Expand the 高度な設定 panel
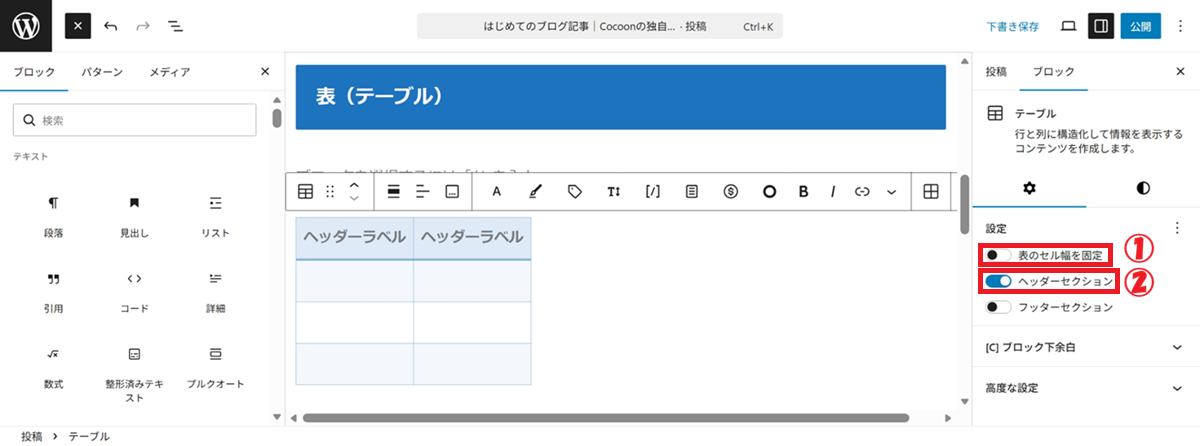This screenshot has width=1200, height=446. pyautogui.click(x=1080, y=386)
